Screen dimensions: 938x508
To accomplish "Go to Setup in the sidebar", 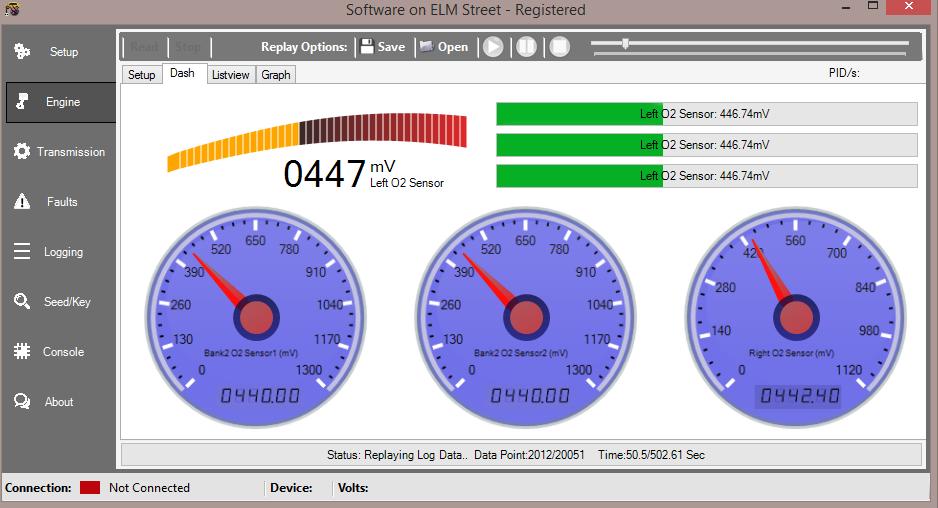I will click(x=64, y=52).
